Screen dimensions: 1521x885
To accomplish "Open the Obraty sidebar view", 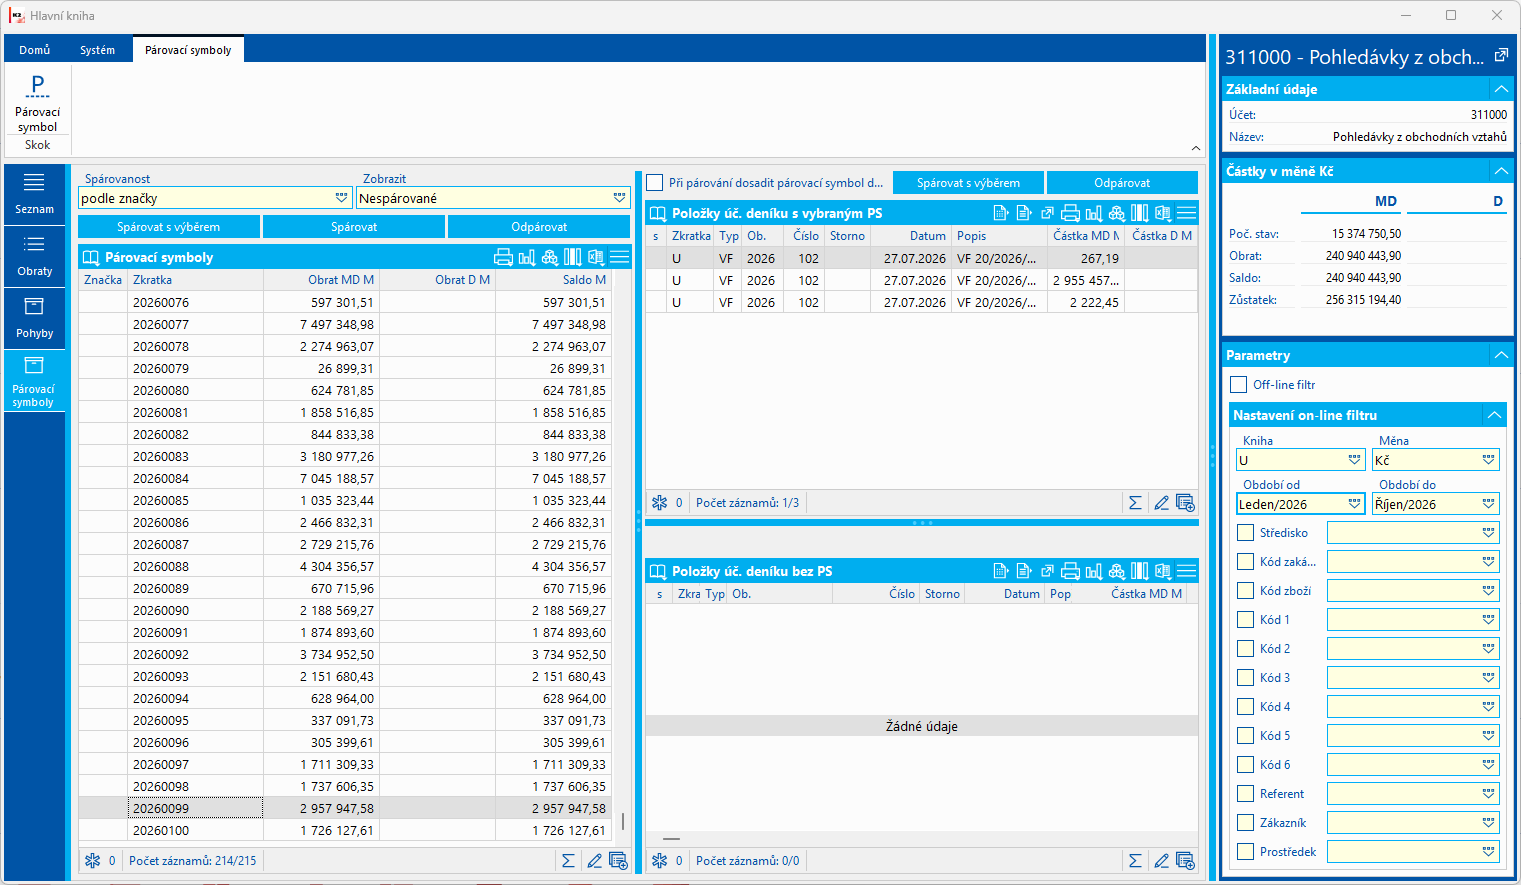I will coord(35,256).
